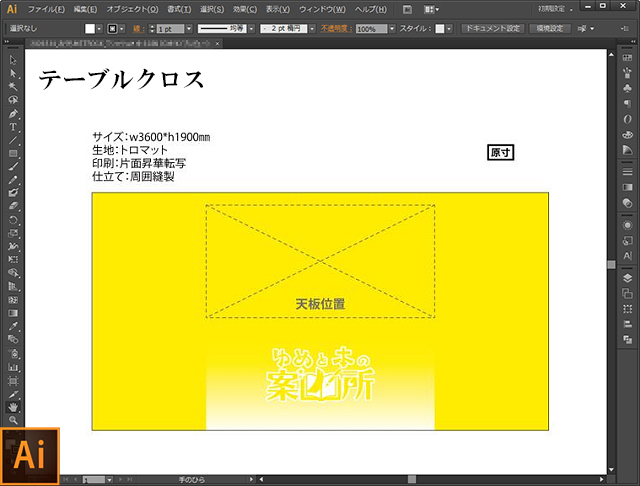This screenshot has height=486, width=640.
Task: Click the fill color swatch in control bar
Action: 90,29
